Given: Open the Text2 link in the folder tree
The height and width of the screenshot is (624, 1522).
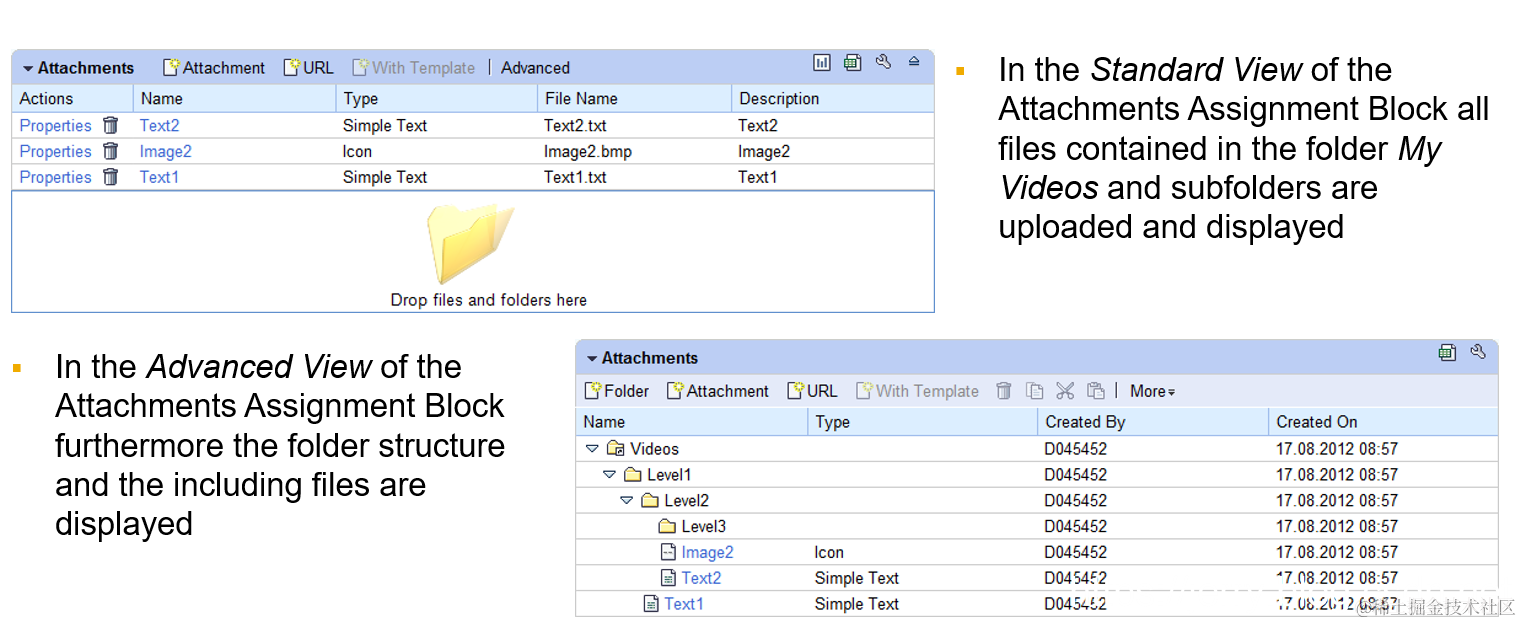Looking at the screenshot, I should [701, 578].
